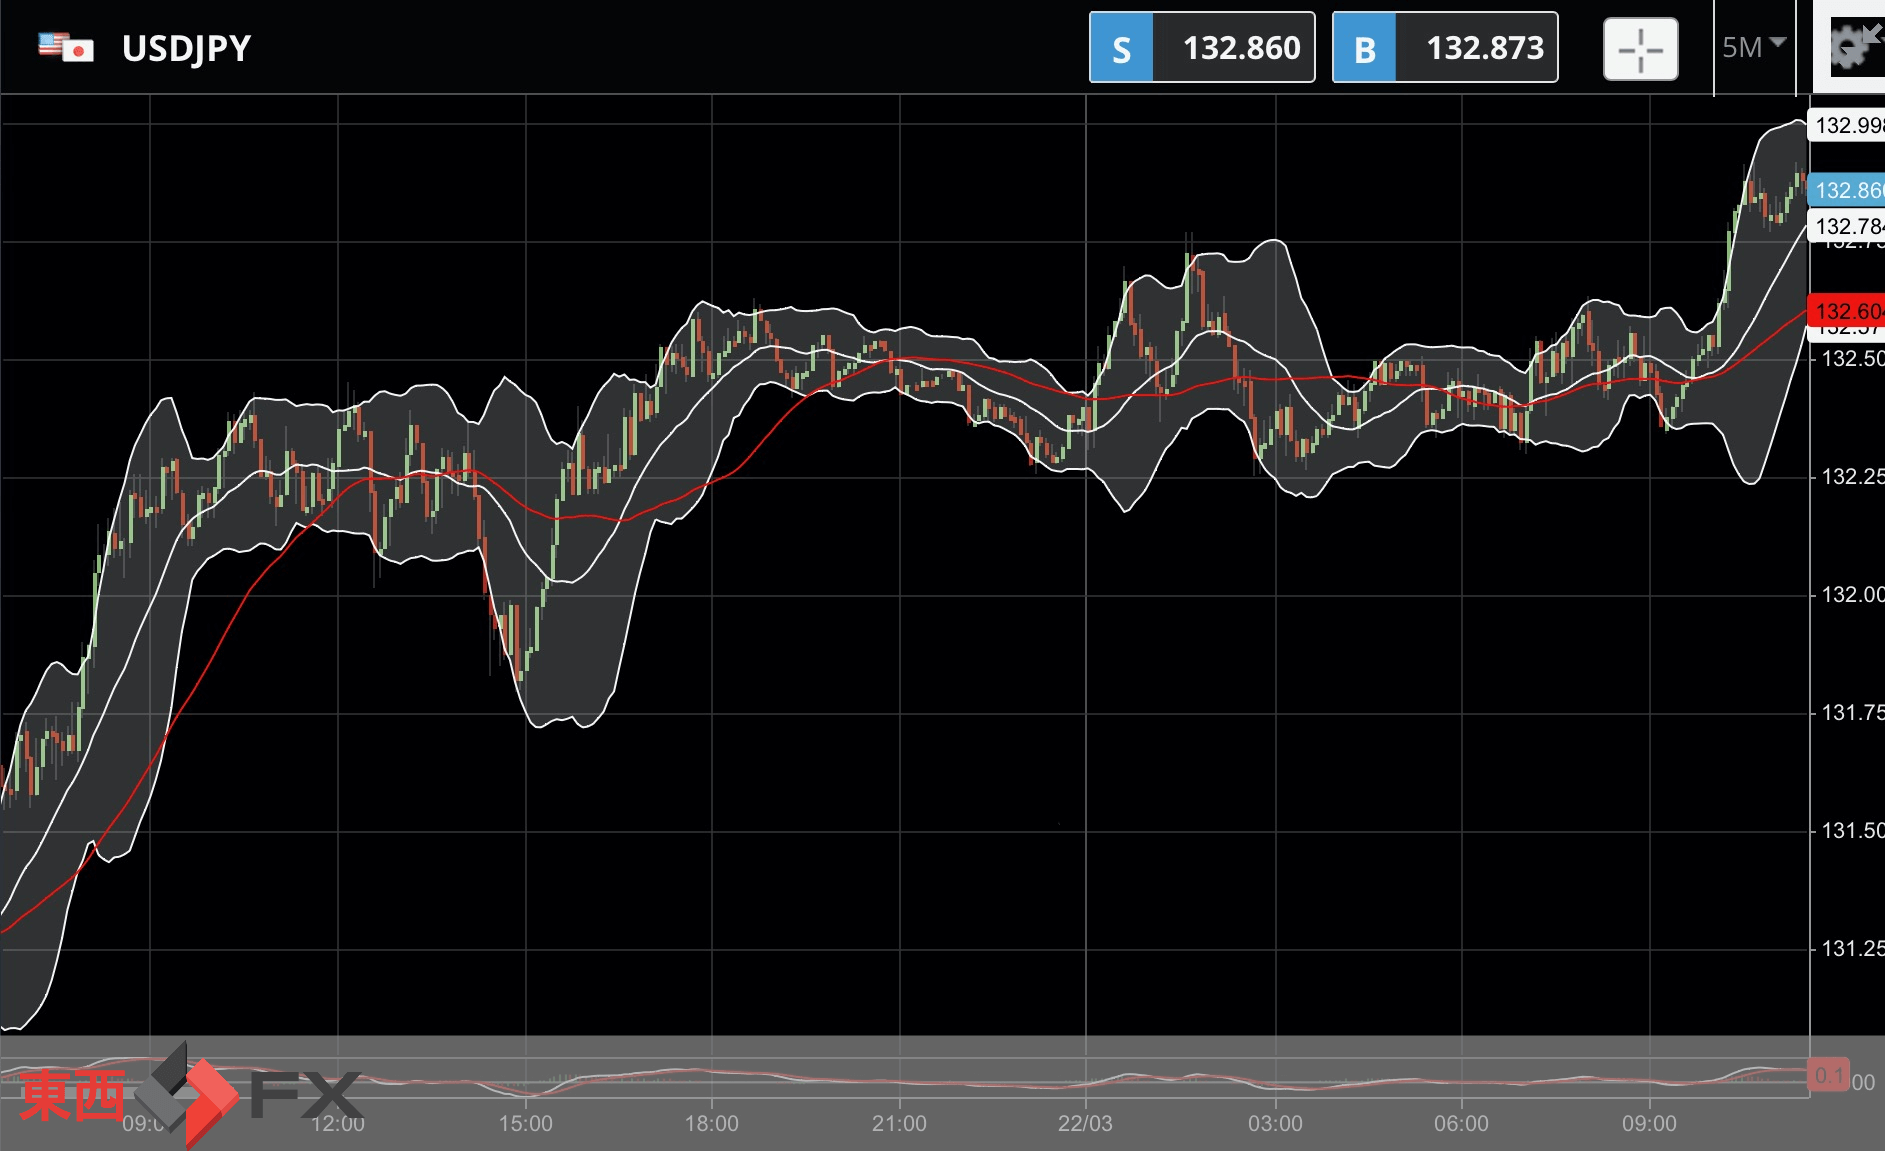Viewport: 1885px width, 1151px height.
Task: Select the 18:00 time axis label
Action: pyautogui.click(x=711, y=1124)
